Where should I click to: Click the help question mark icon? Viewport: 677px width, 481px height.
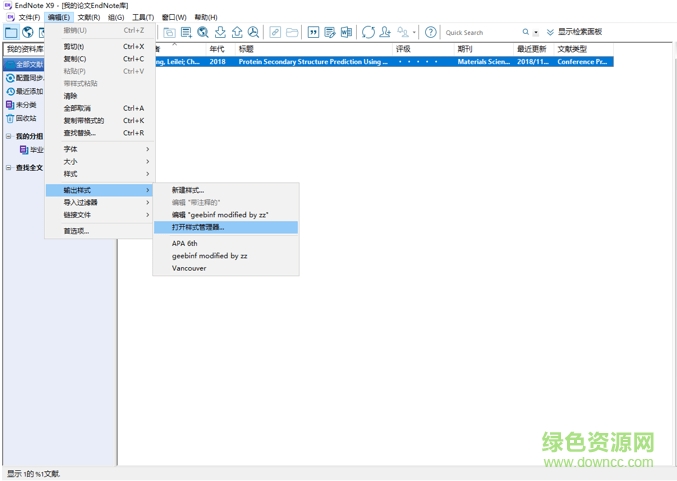tap(431, 32)
